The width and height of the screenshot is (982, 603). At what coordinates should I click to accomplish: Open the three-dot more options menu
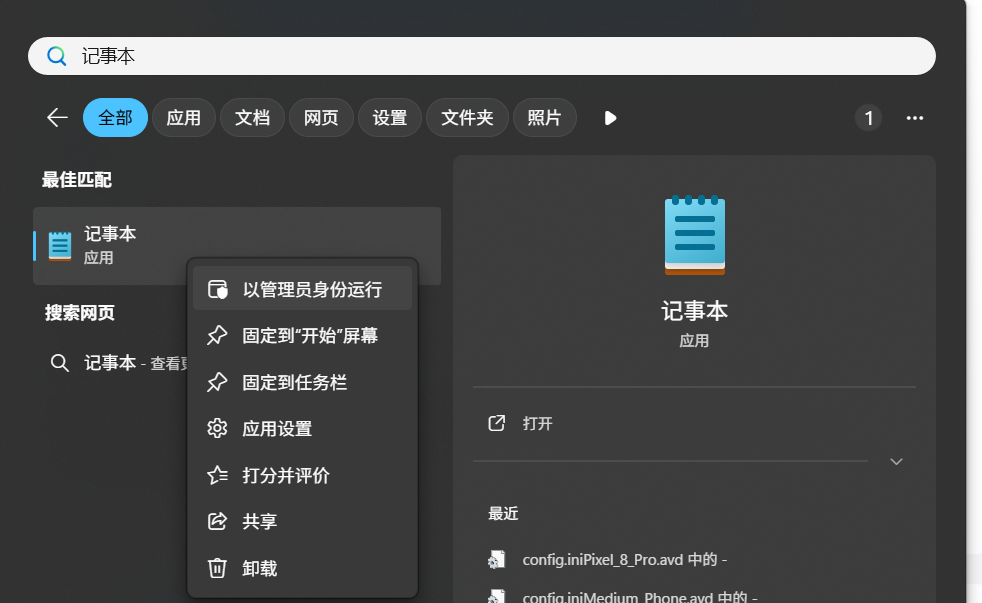point(915,118)
